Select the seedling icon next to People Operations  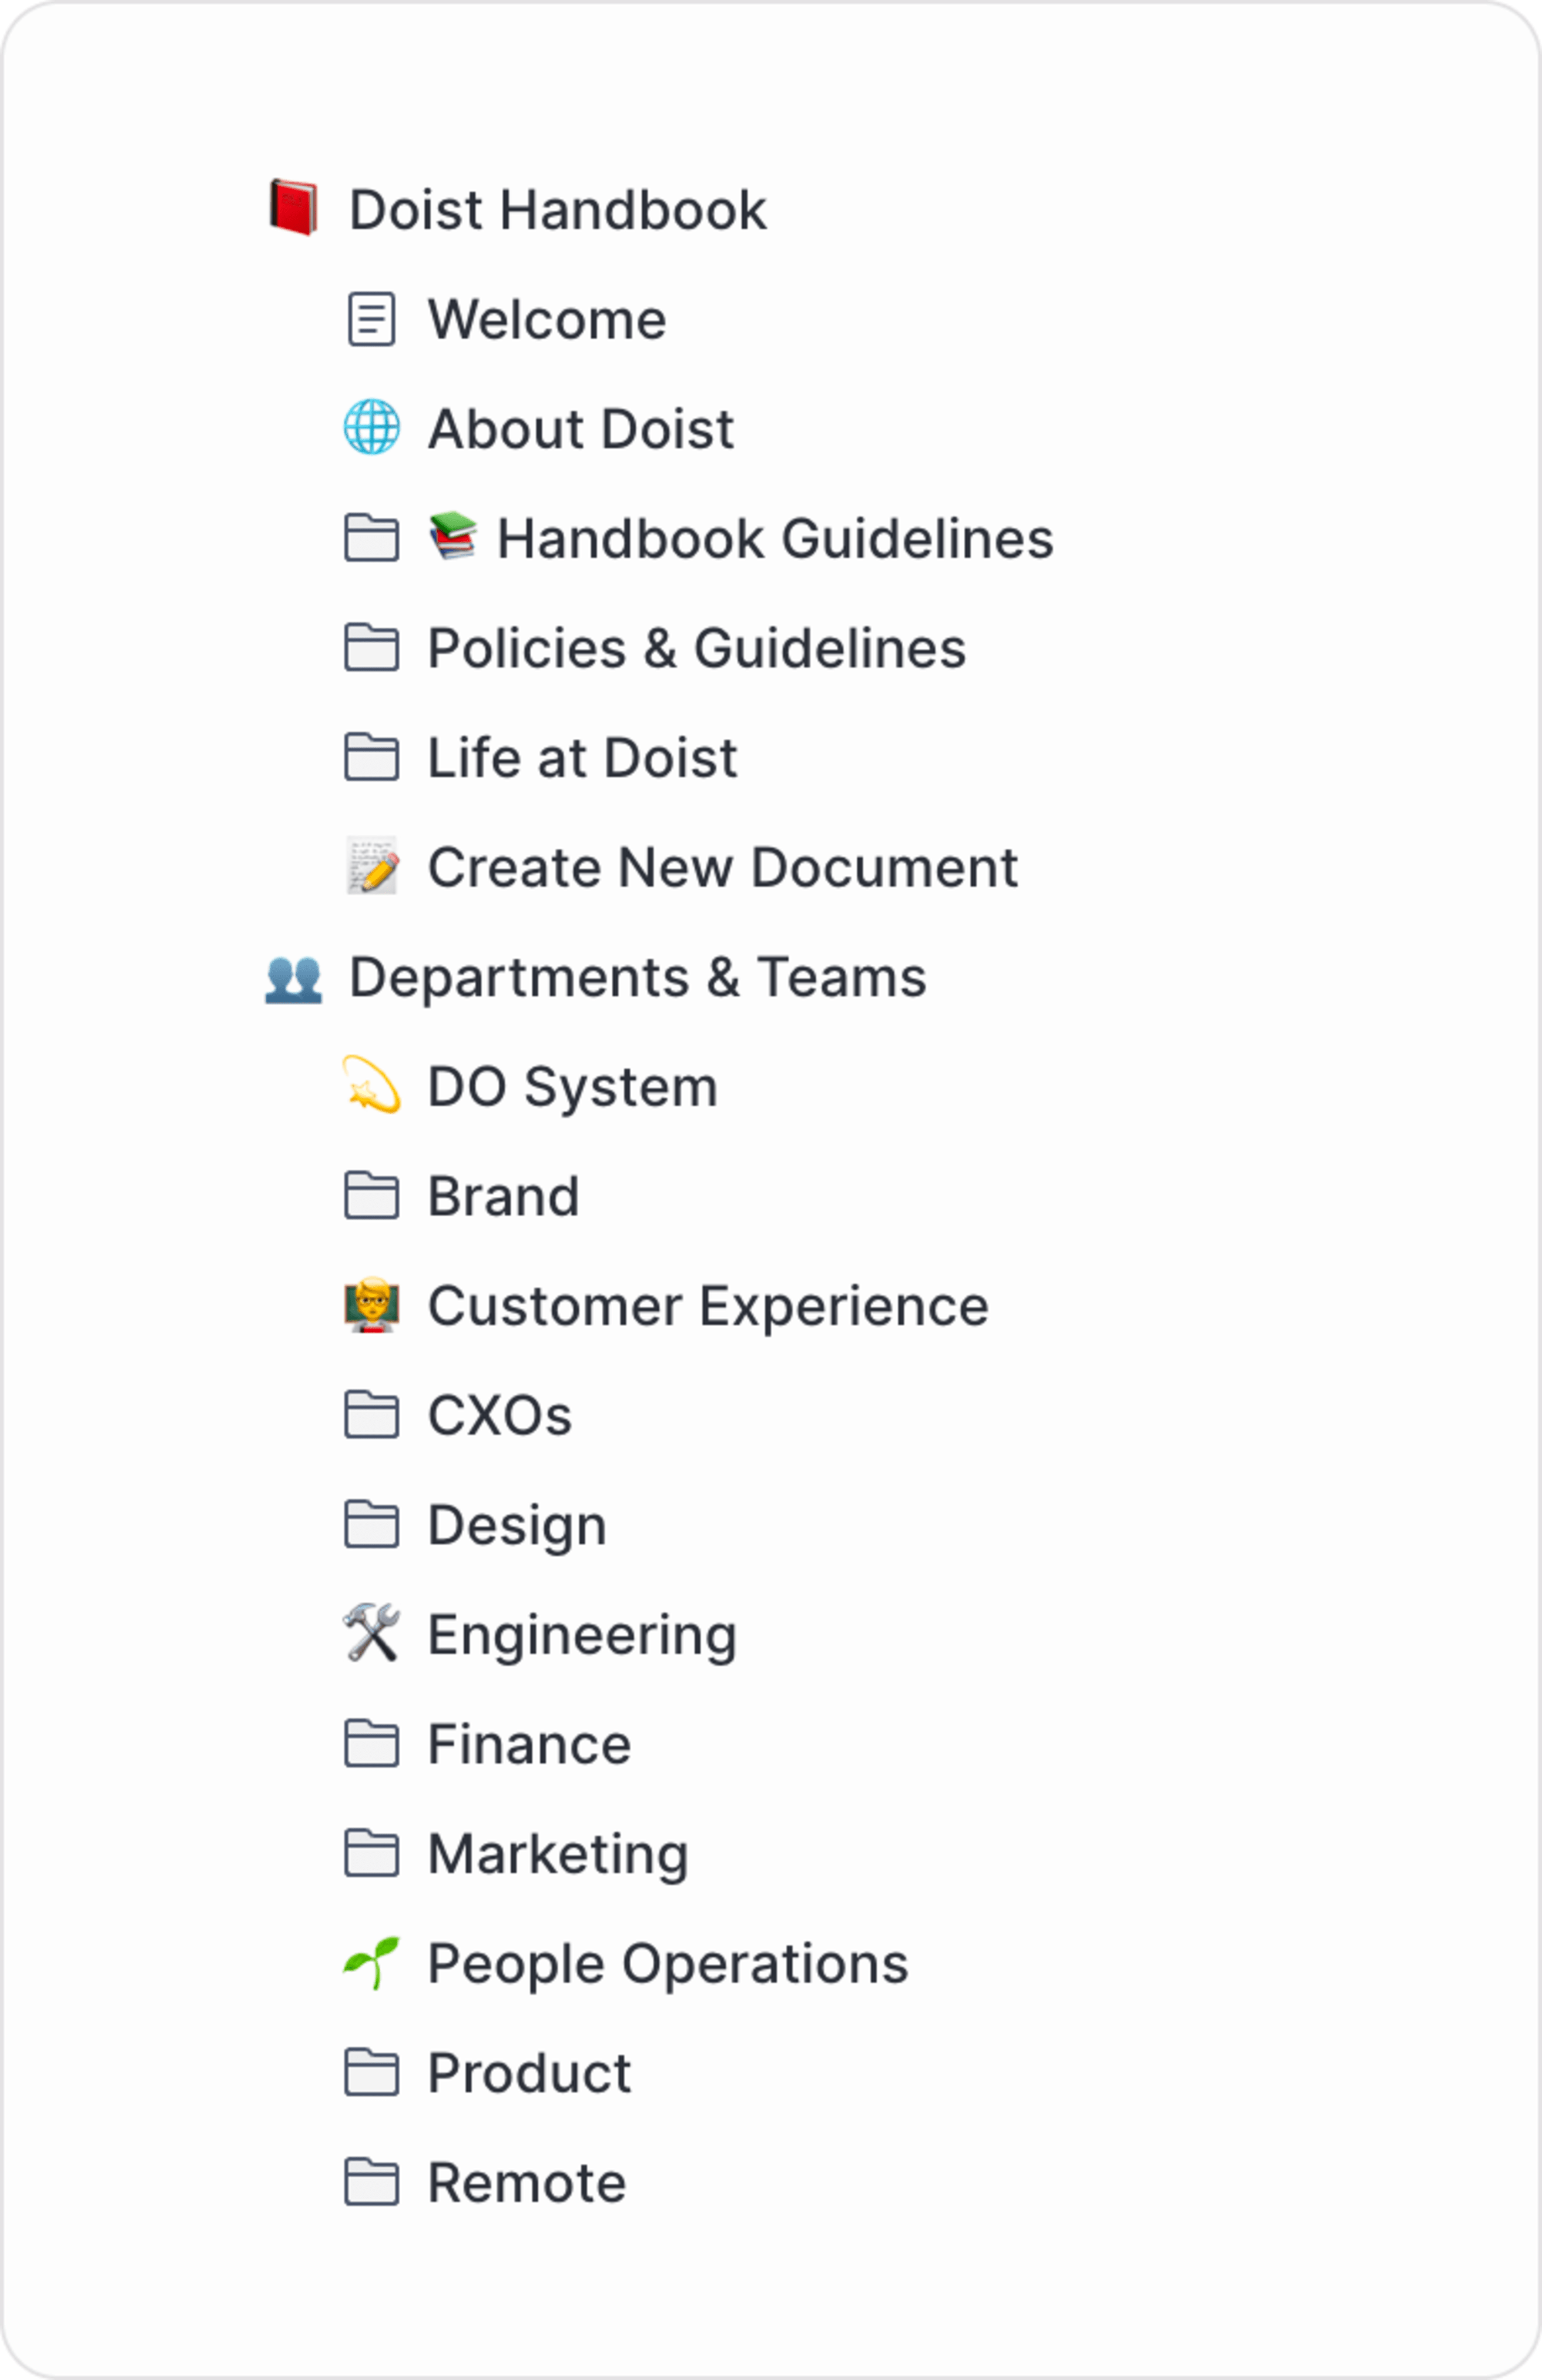click(x=372, y=1962)
